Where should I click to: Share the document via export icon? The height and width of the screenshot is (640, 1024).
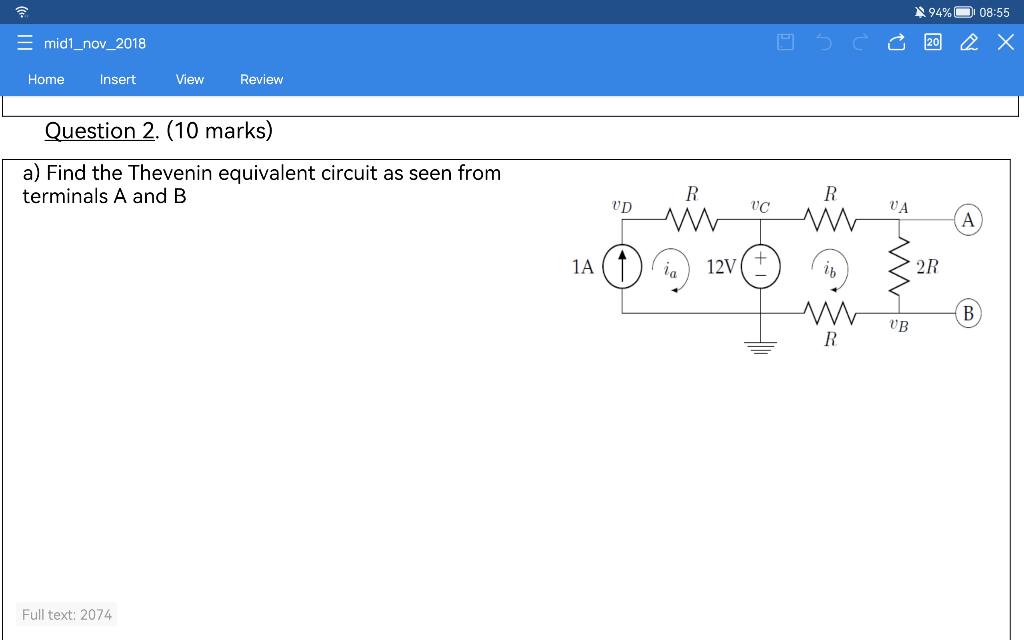pyautogui.click(x=896, y=42)
